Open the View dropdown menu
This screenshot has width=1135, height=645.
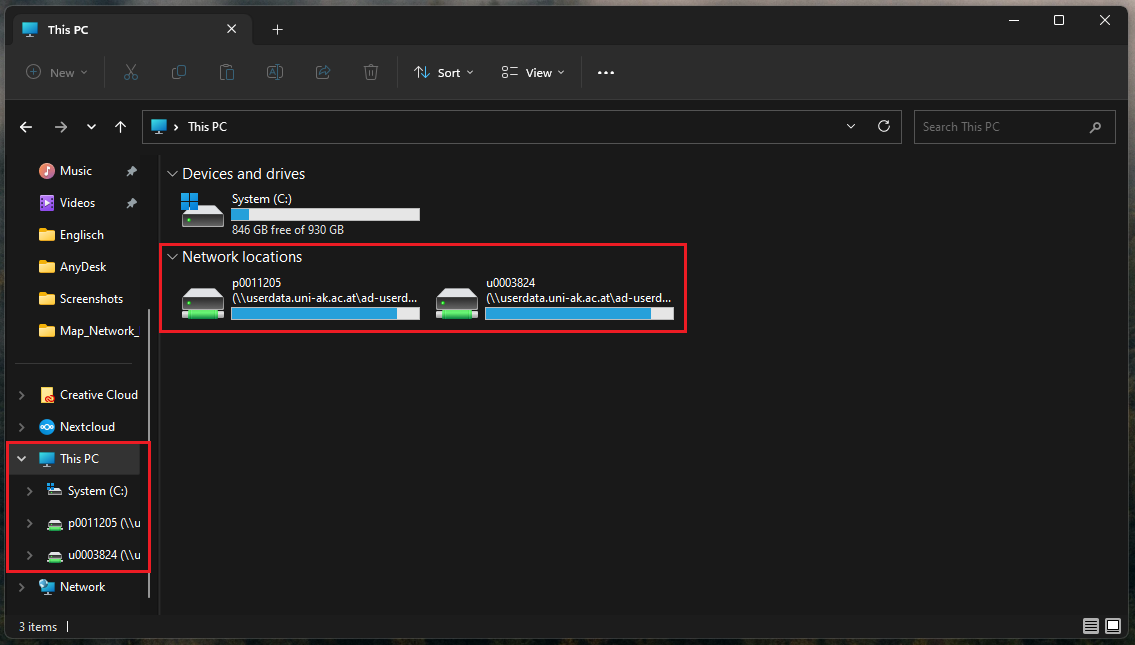click(x=533, y=72)
